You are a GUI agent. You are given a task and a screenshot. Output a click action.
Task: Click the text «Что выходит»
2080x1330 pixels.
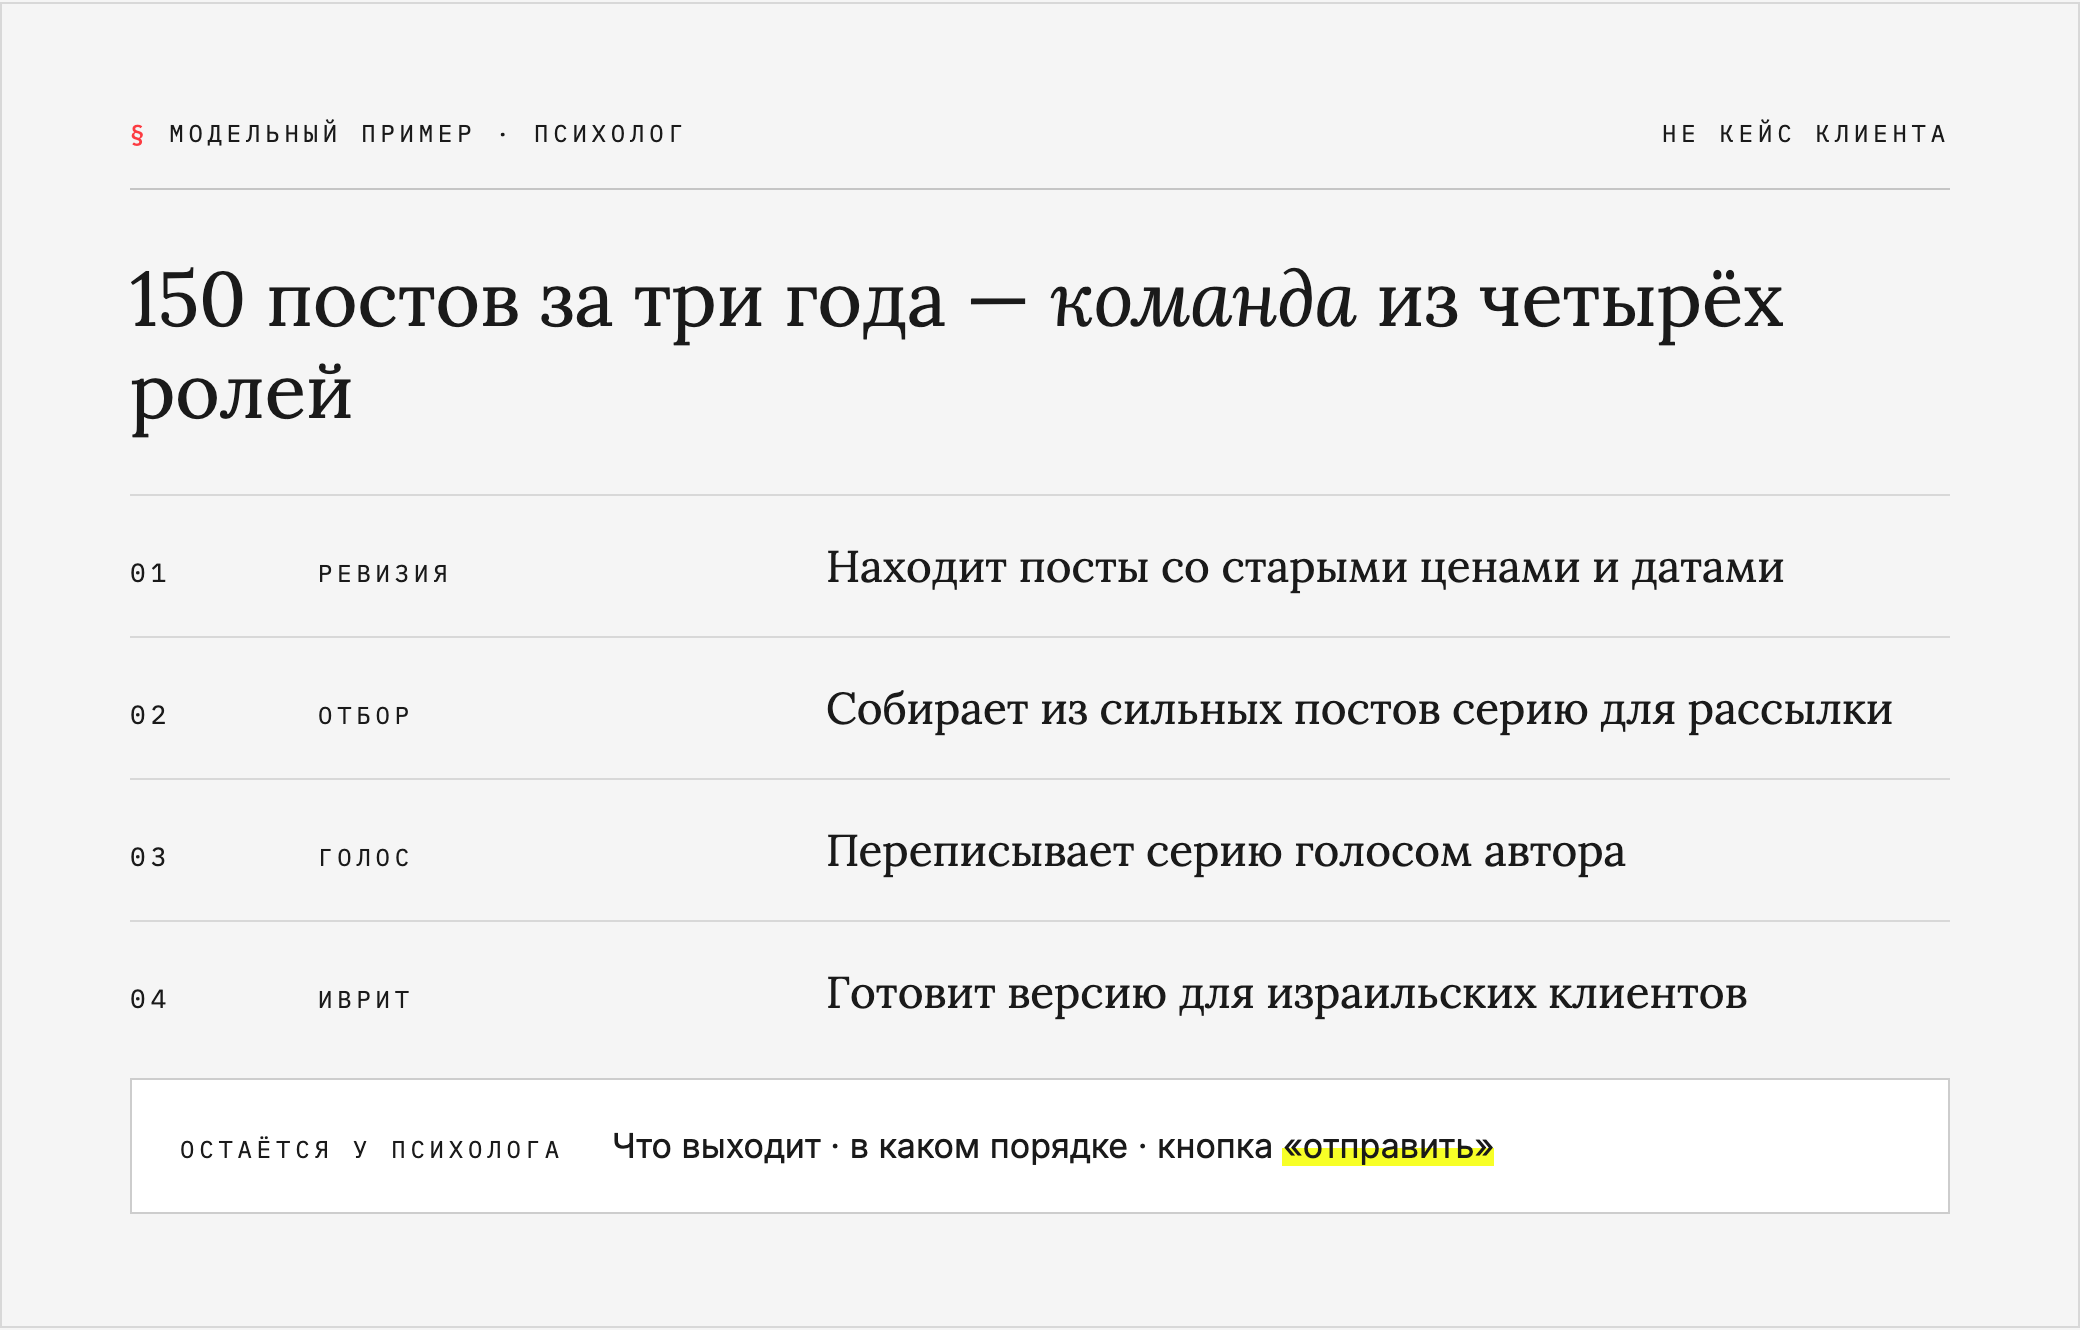pos(716,1146)
